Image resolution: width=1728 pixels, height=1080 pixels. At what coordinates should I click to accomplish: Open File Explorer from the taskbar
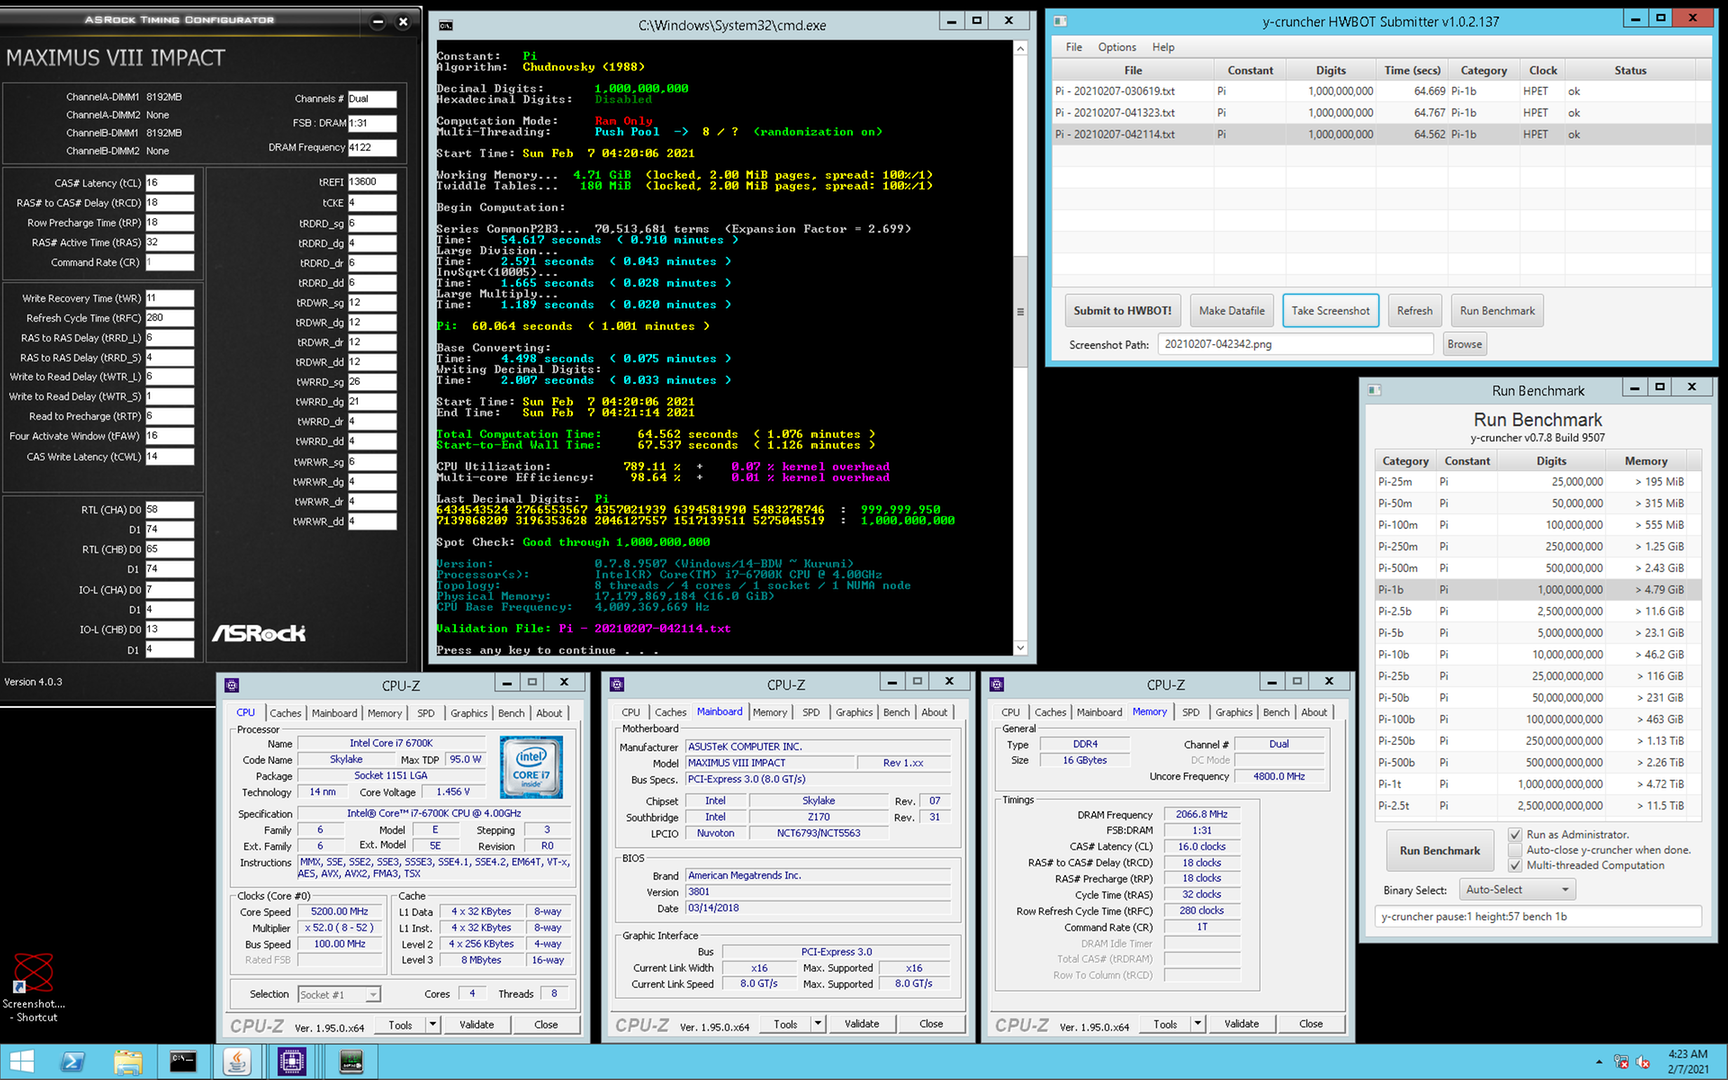point(127,1061)
